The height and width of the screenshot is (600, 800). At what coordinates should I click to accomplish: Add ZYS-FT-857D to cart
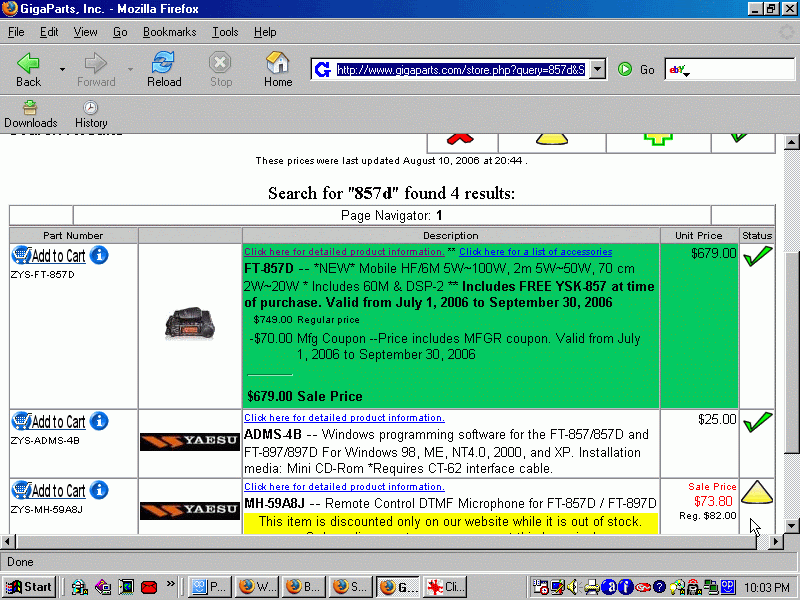(x=50, y=256)
